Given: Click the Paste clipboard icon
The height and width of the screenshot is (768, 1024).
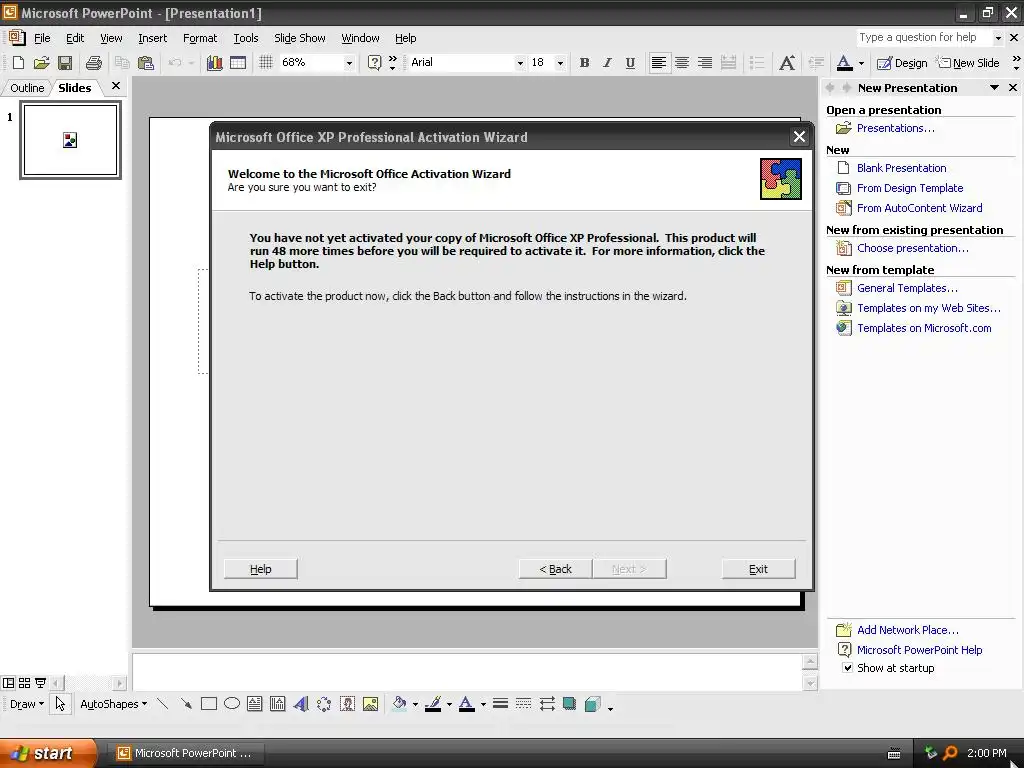Looking at the screenshot, I should point(146,63).
